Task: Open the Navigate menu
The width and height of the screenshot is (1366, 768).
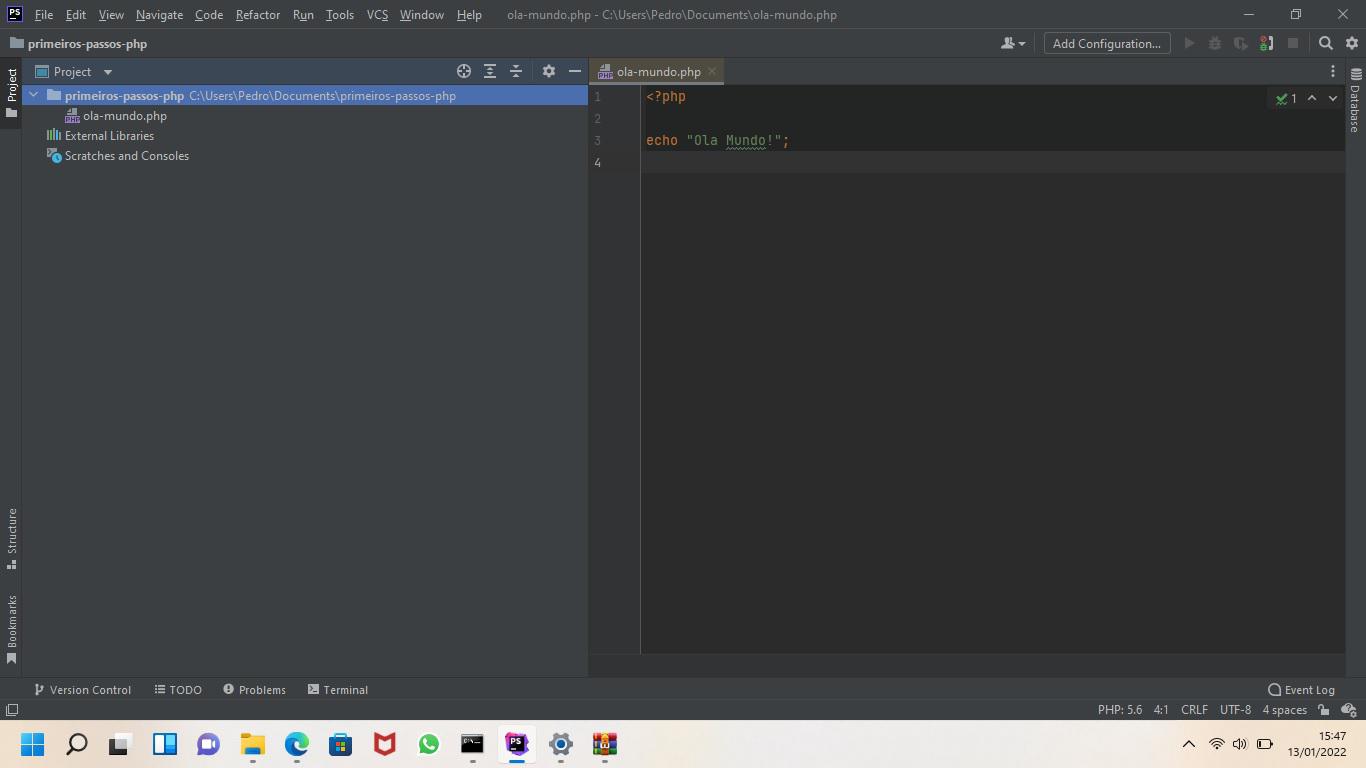Action: pyautogui.click(x=159, y=15)
